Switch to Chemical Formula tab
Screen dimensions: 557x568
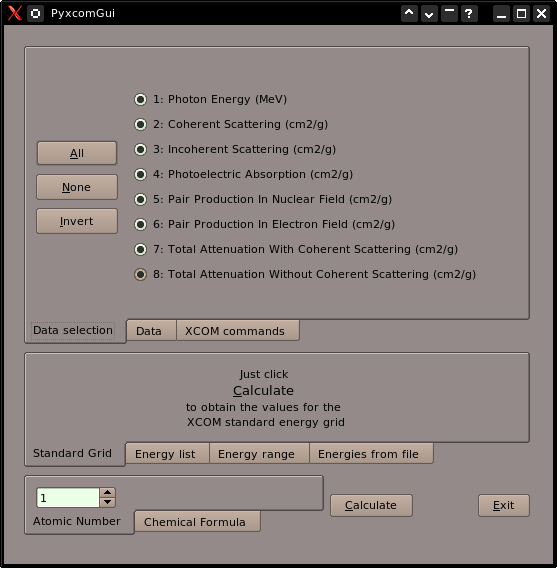pyautogui.click(x=195, y=522)
